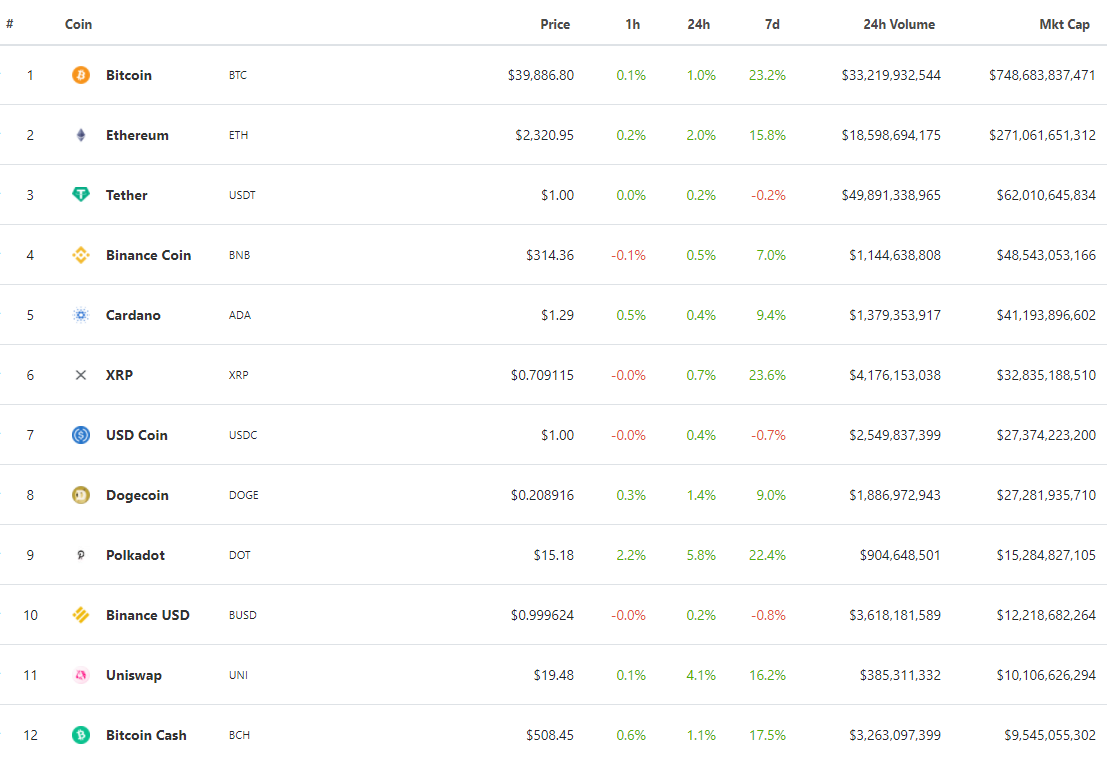Click Ethereum market cap $271,061,651,312
1107x760 pixels.
(1042, 135)
